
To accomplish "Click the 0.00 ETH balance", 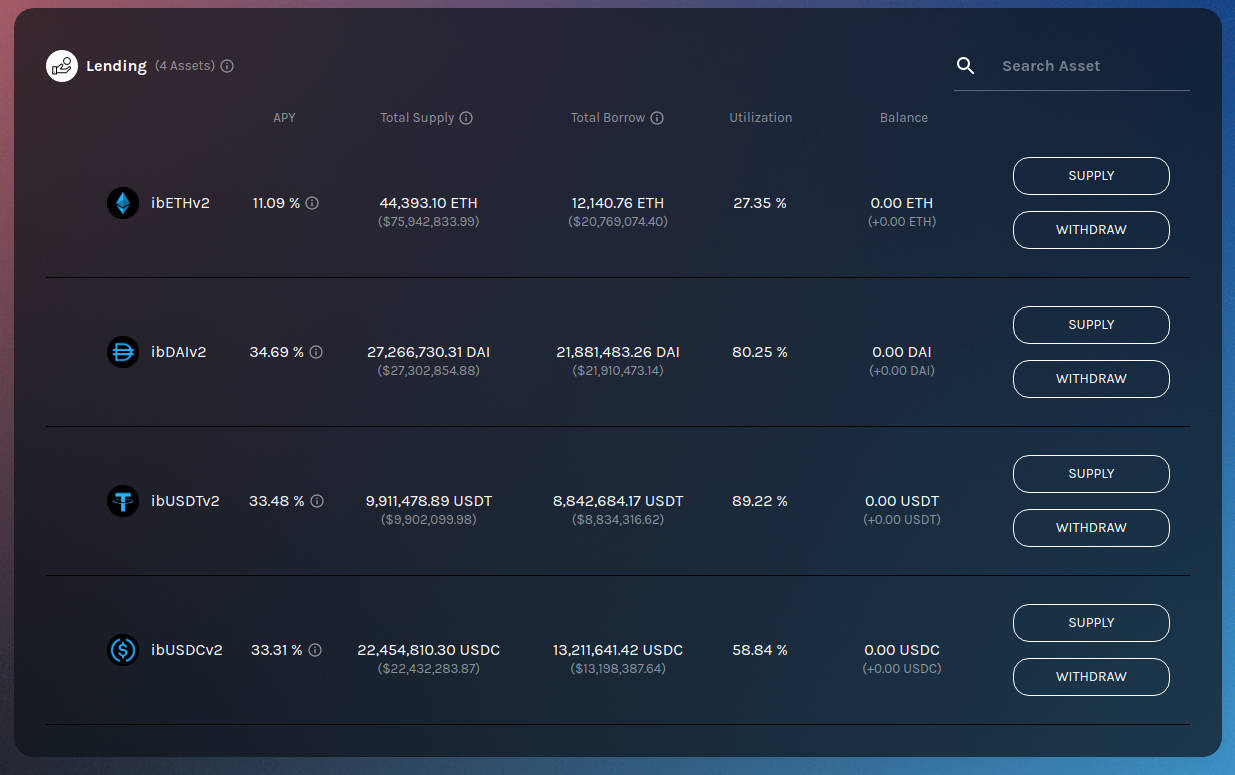I will pyautogui.click(x=902, y=203).
